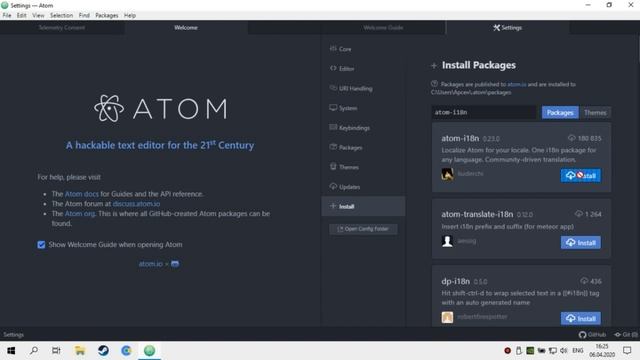Switch to the Telemetry Consent tab

click(62, 28)
